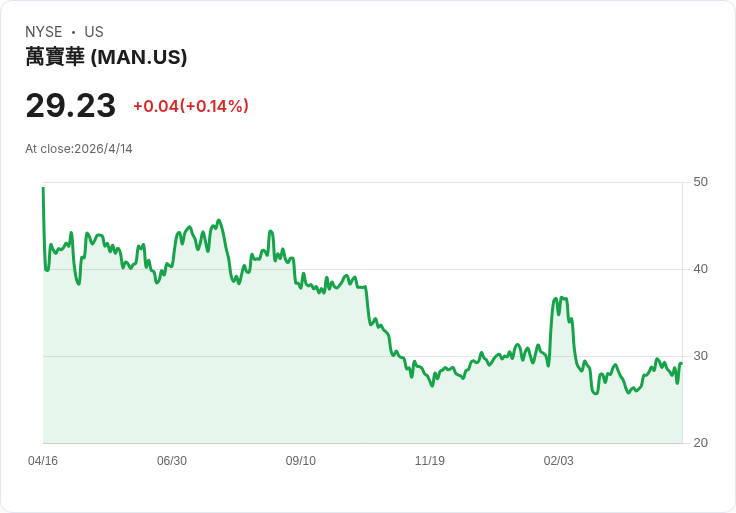Click the US market label
This screenshot has width=736, height=513.
(x=94, y=32)
